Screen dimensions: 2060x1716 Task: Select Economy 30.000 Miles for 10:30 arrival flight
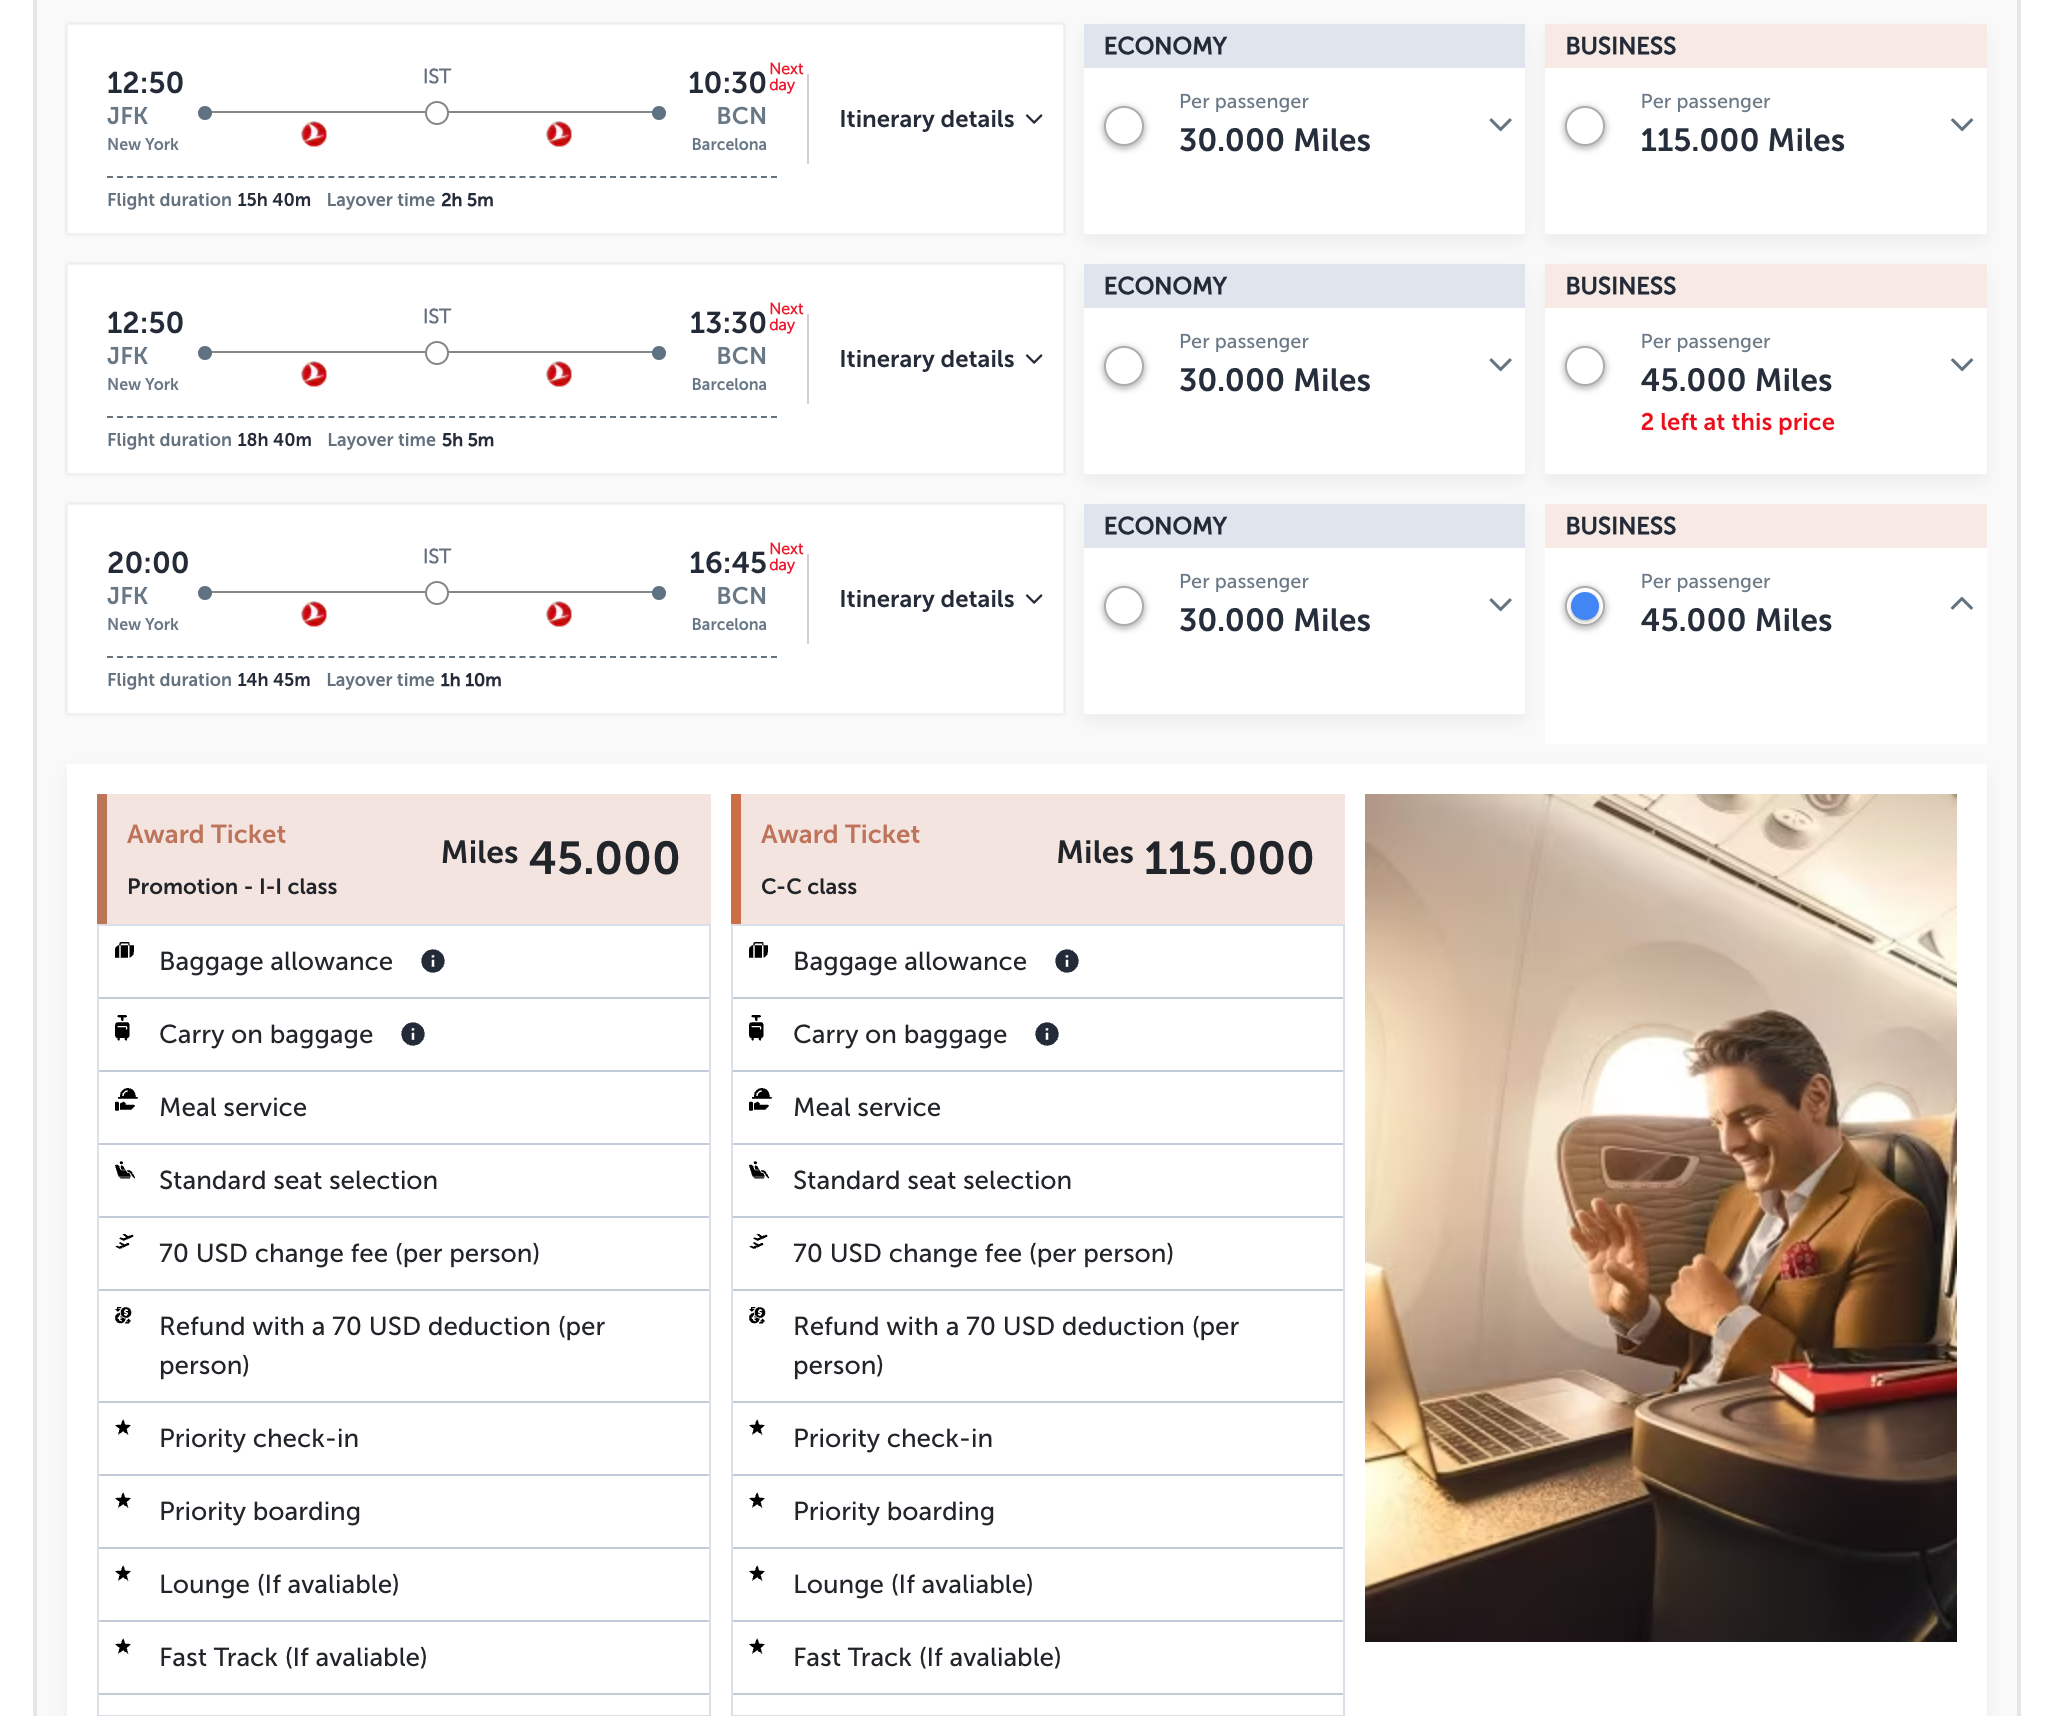(x=1124, y=126)
